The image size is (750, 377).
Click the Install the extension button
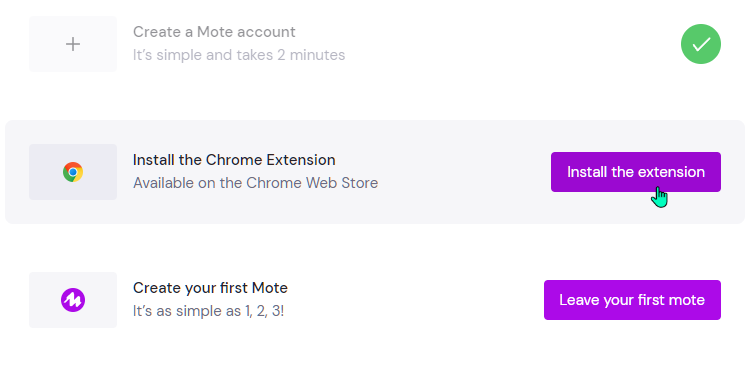(x=636, y=172)
